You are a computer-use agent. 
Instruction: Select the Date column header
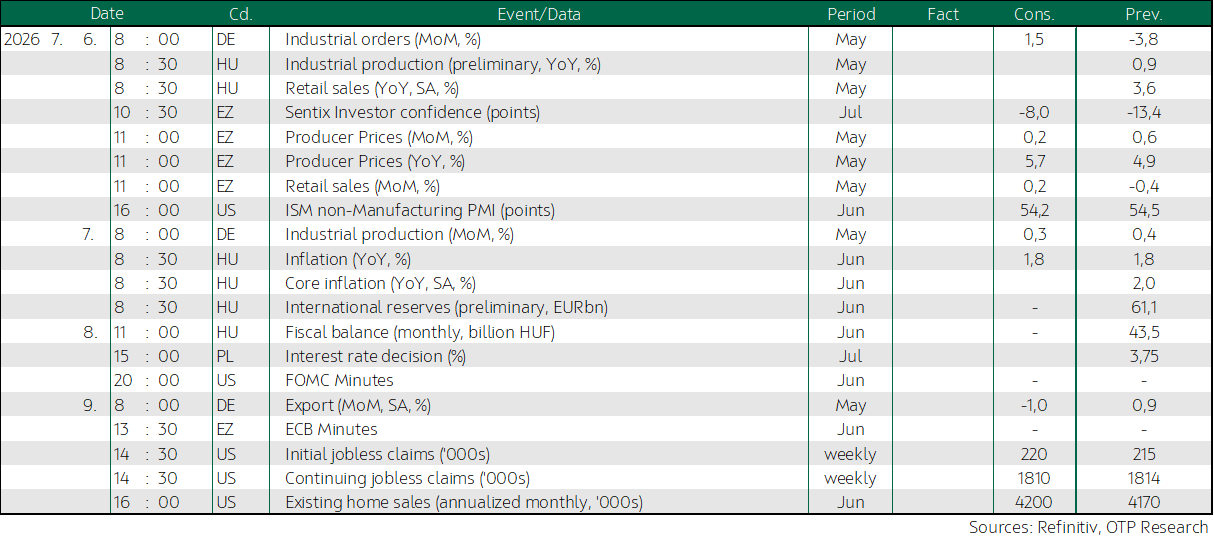click(x=107, y=14)
